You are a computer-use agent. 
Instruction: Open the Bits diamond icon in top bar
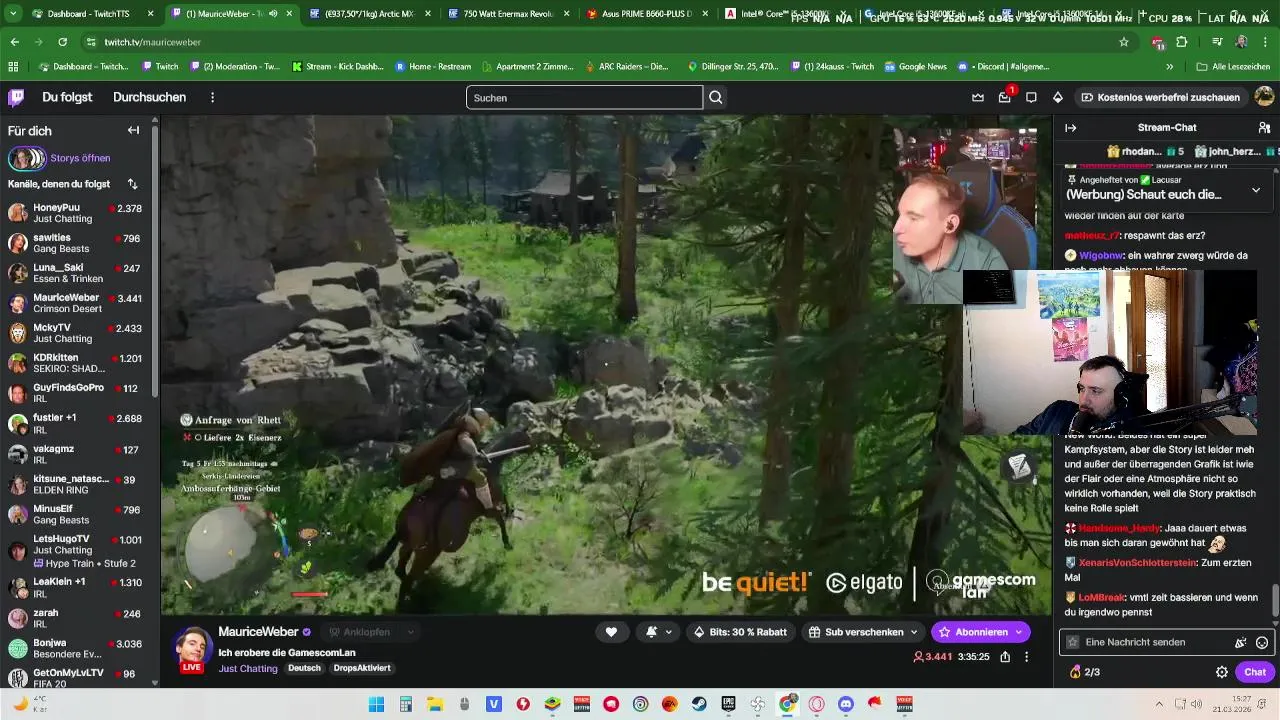(x=1057, y=97)
